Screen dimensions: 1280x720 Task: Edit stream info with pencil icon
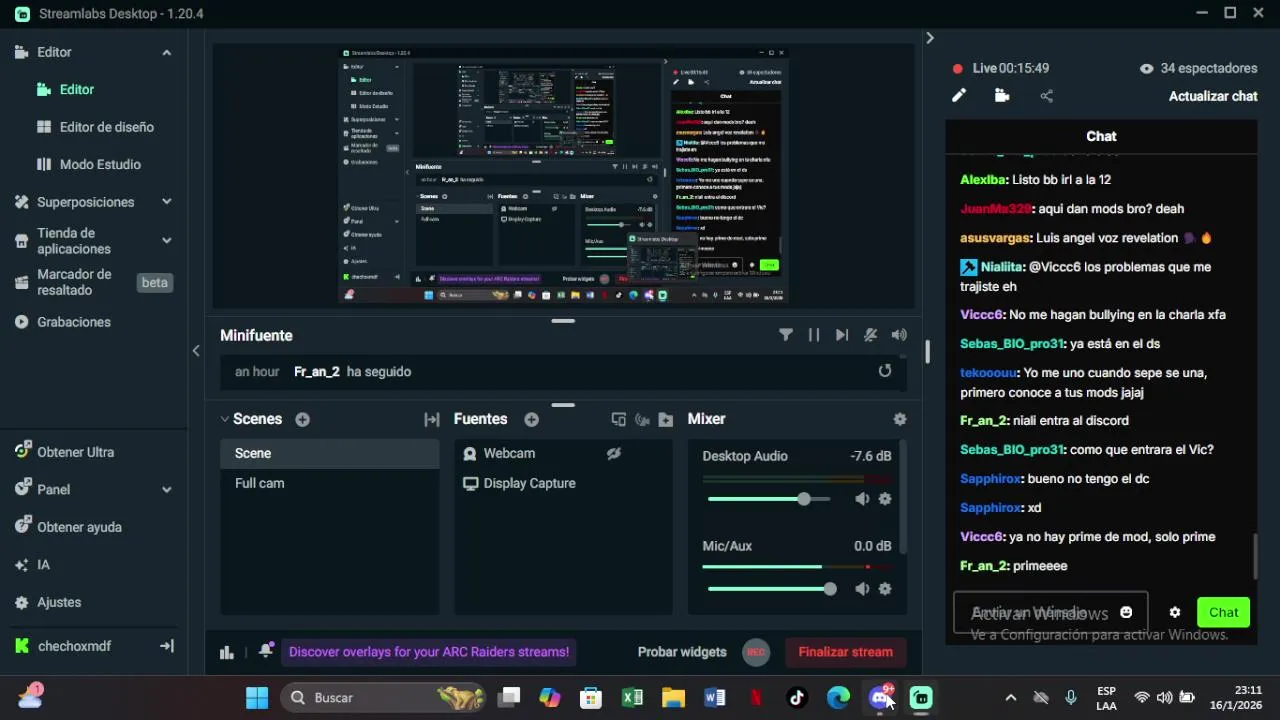959,96
